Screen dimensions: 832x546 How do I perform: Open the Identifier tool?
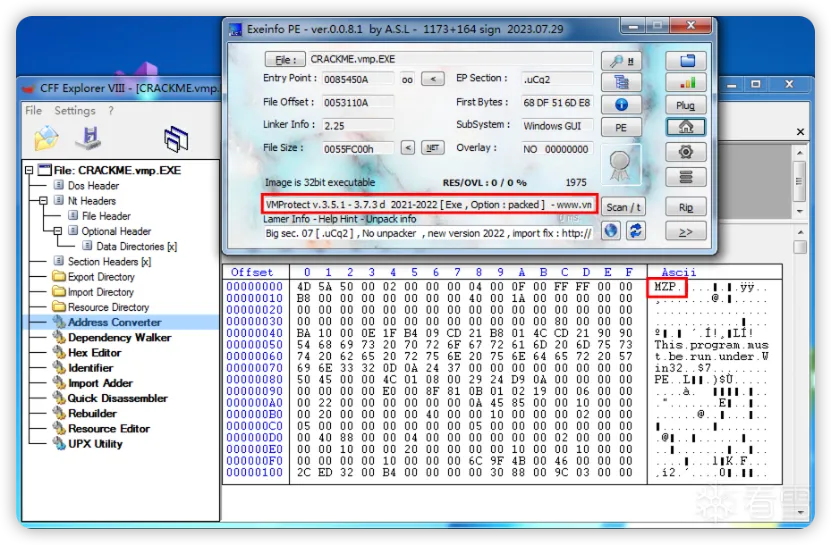pyautogui.click(x=90, y=368)
